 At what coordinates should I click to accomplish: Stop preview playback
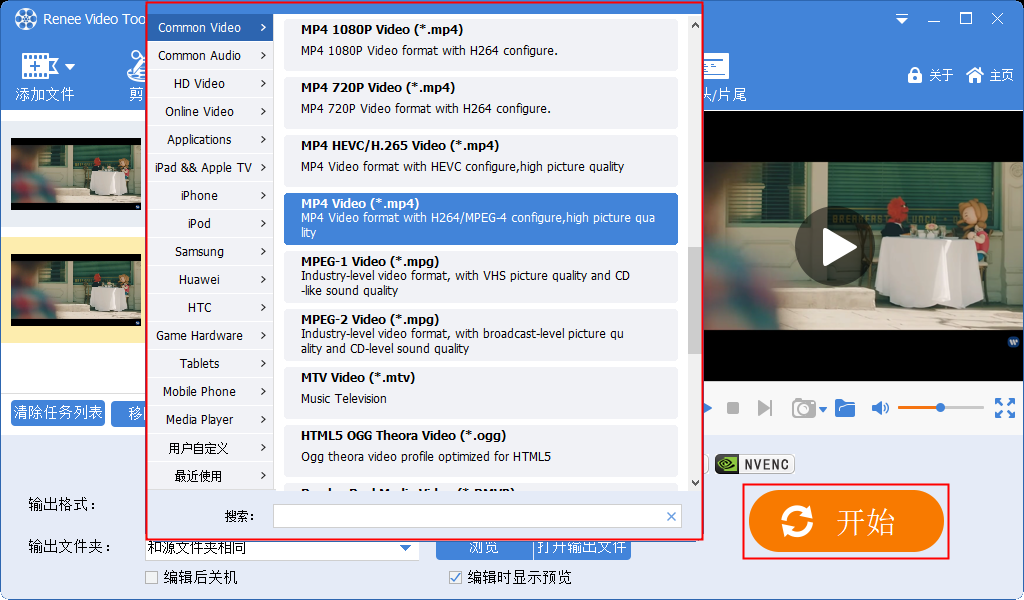(733, 408)
